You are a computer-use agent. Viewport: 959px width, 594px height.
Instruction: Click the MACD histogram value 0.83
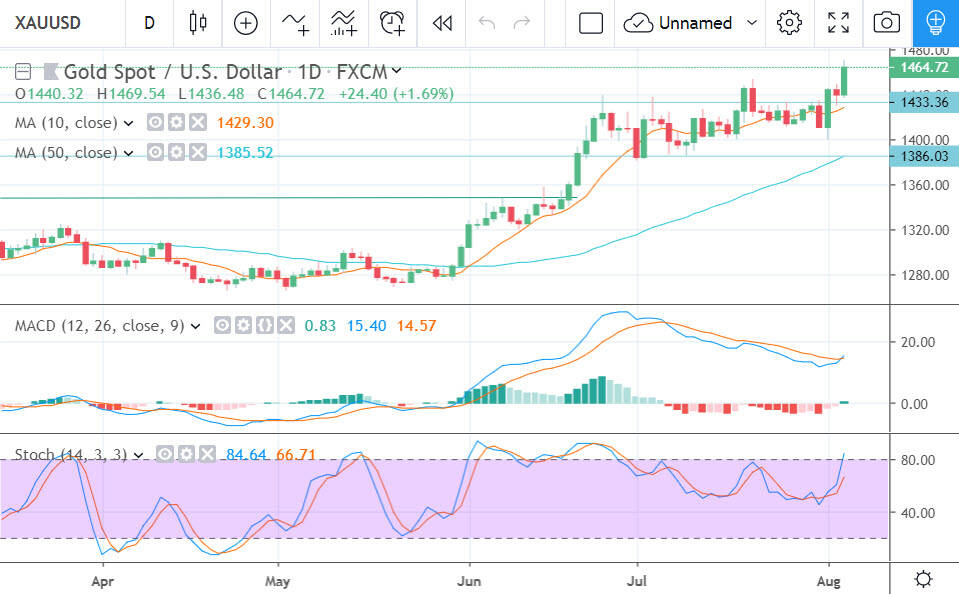[320, 325]
